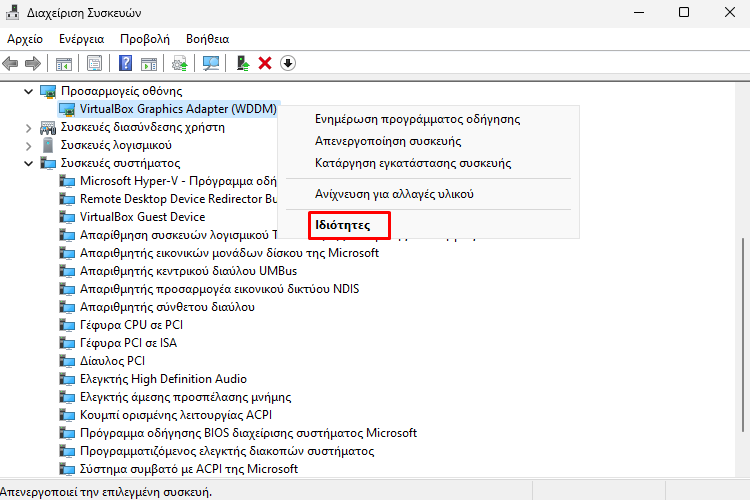Select VirtualBox Guest Device in tree
Viewport: 750px width, 500px height.
[142, 217]
